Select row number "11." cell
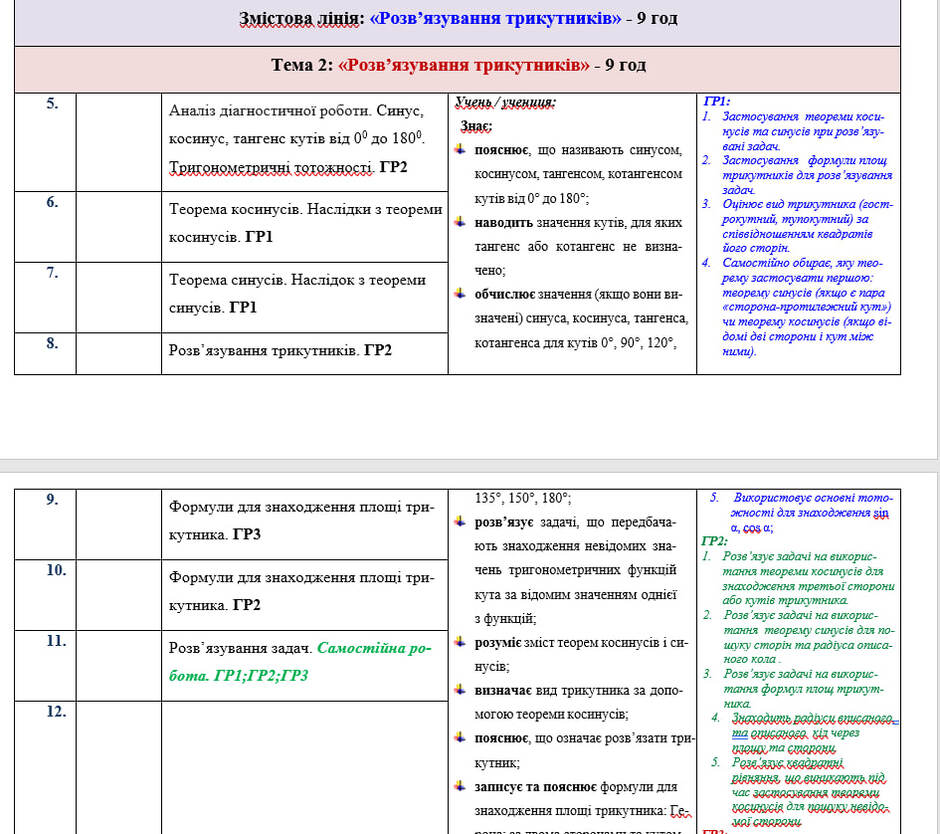Screen dimensions: 940x834 pos(46,666)
